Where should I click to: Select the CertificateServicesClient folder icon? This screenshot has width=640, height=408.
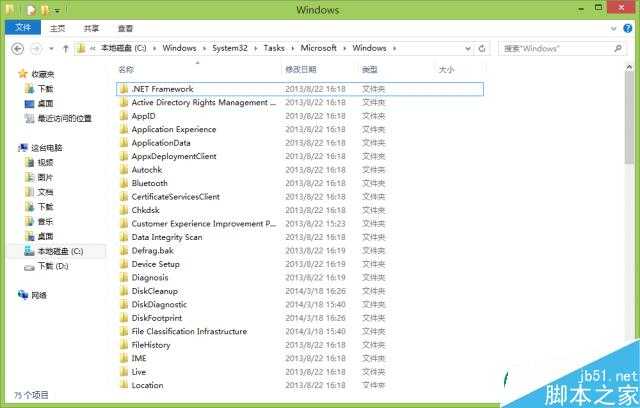point(124,197)
